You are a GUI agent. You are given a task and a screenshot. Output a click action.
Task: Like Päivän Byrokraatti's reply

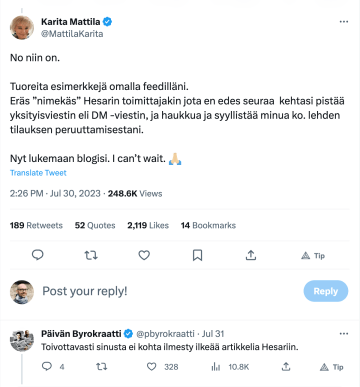click(152, 367)
